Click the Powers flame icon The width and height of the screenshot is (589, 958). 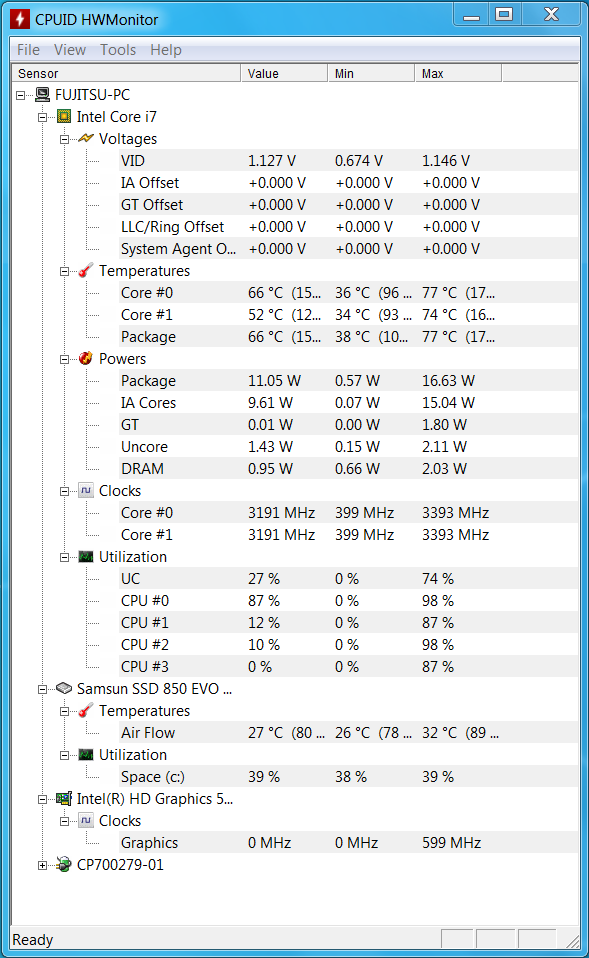coord(86,359)
